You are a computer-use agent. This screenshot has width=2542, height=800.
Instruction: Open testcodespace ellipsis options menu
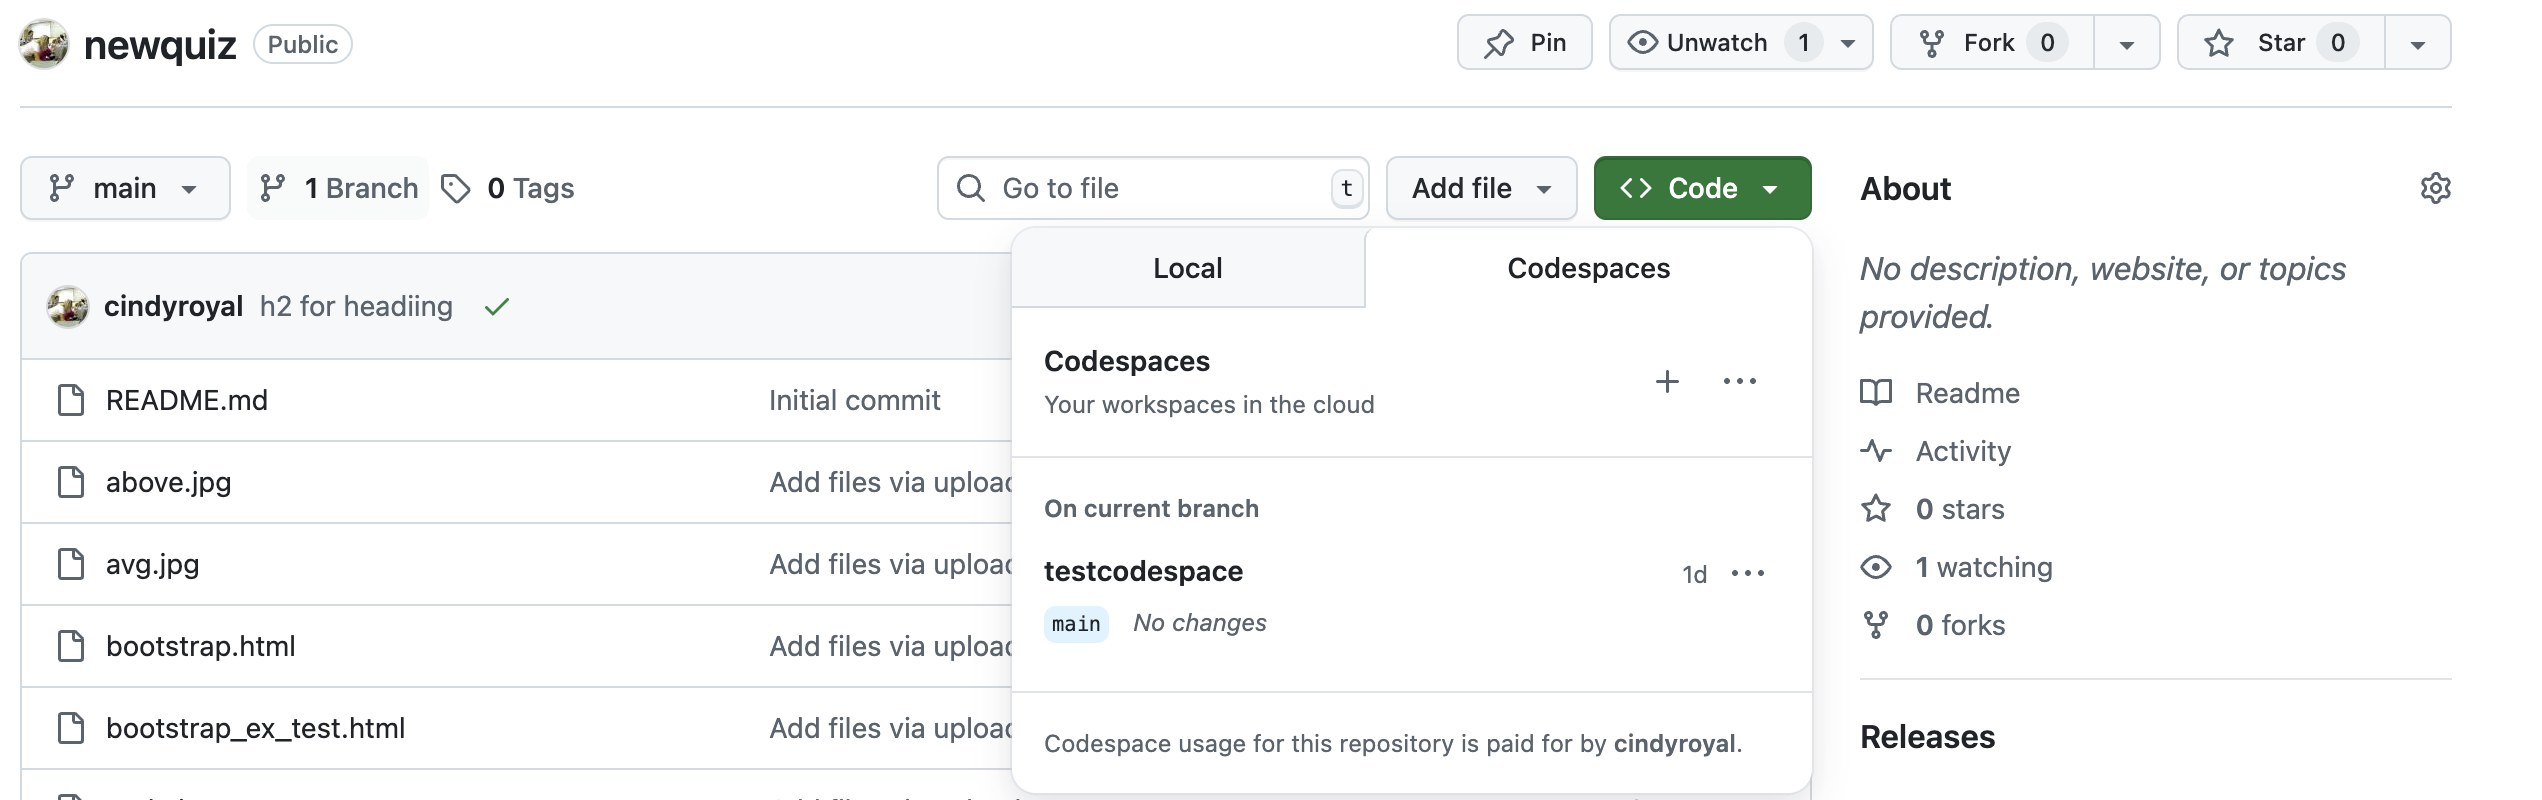pos(1747,574)
